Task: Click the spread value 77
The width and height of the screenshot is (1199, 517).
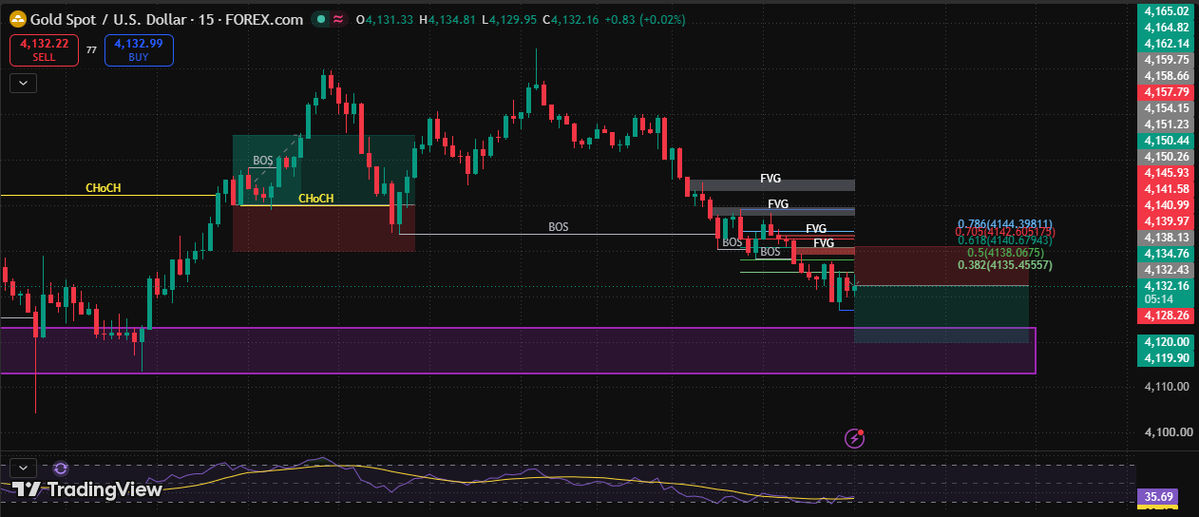Action: tap(92, 50)
